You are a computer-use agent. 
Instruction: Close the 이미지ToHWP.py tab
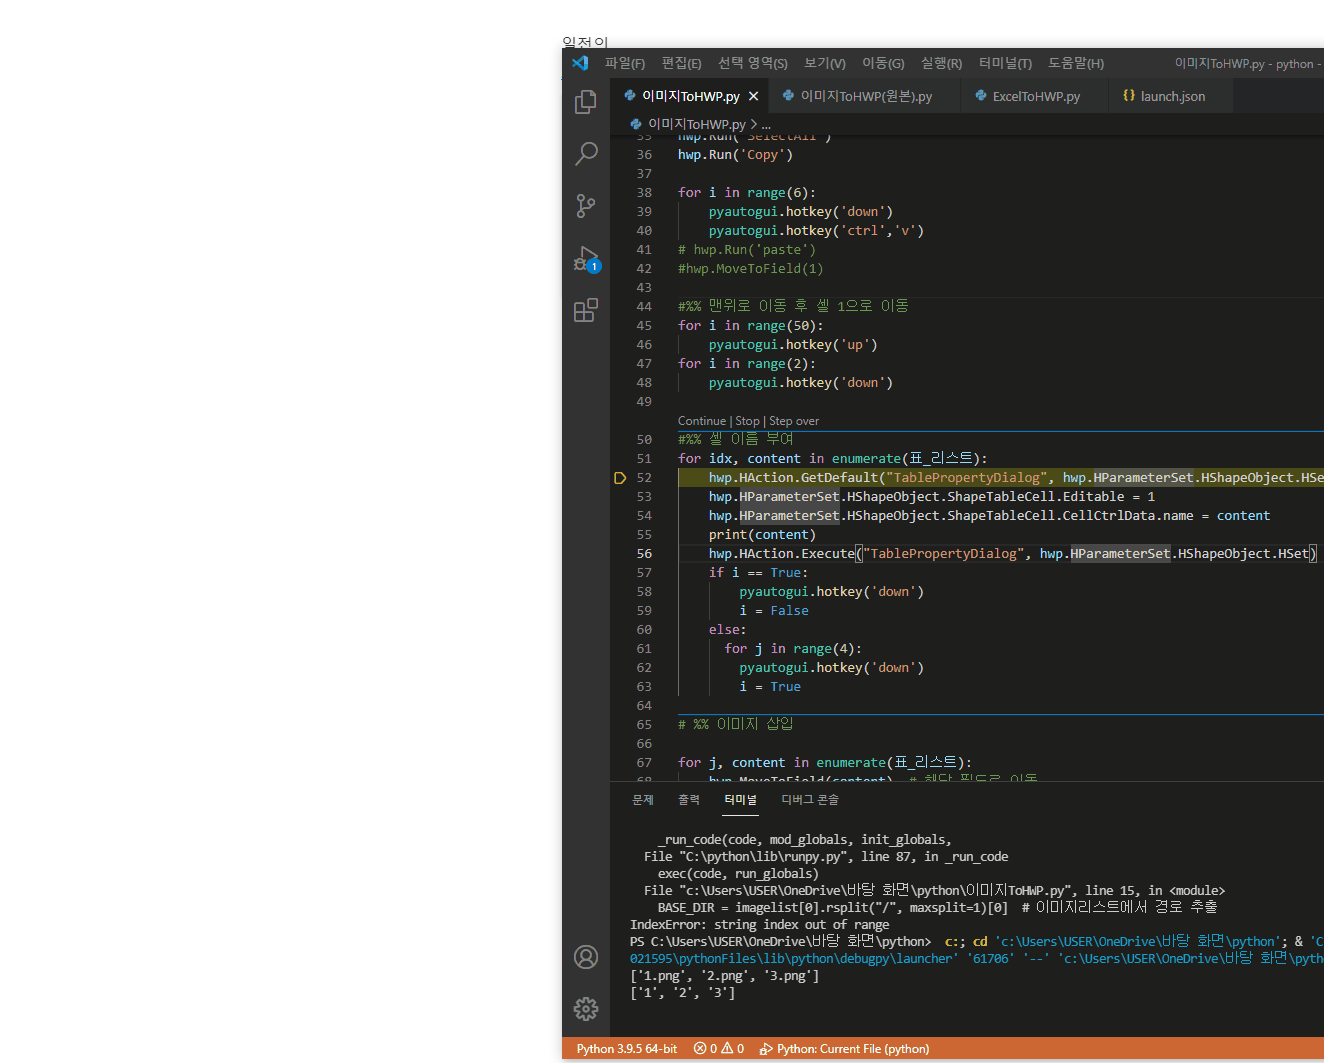(753, 96)
